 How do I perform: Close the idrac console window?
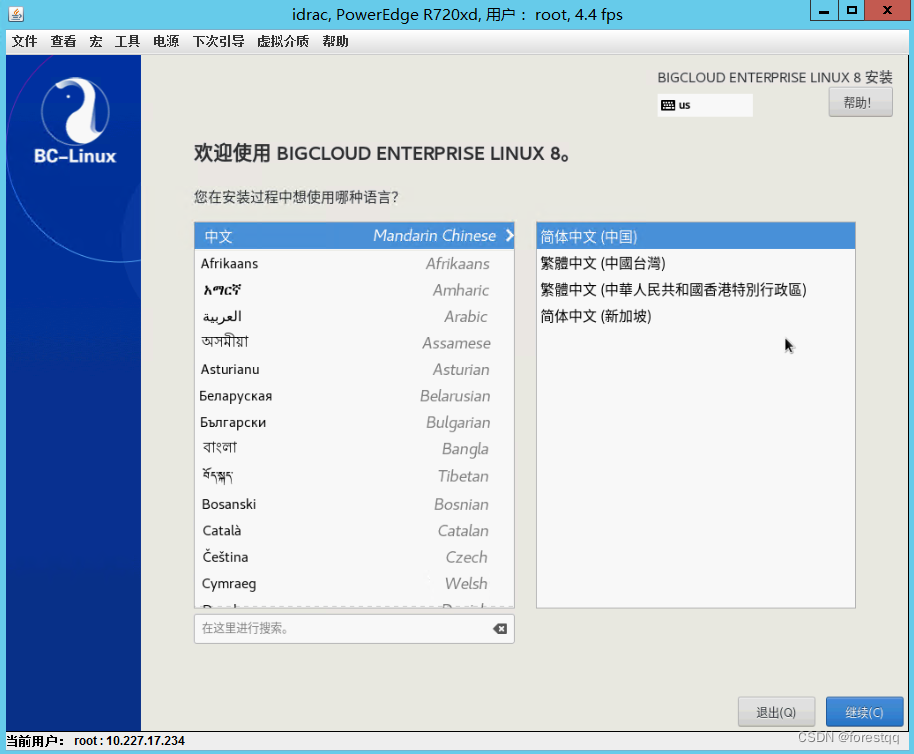(887, 10)
